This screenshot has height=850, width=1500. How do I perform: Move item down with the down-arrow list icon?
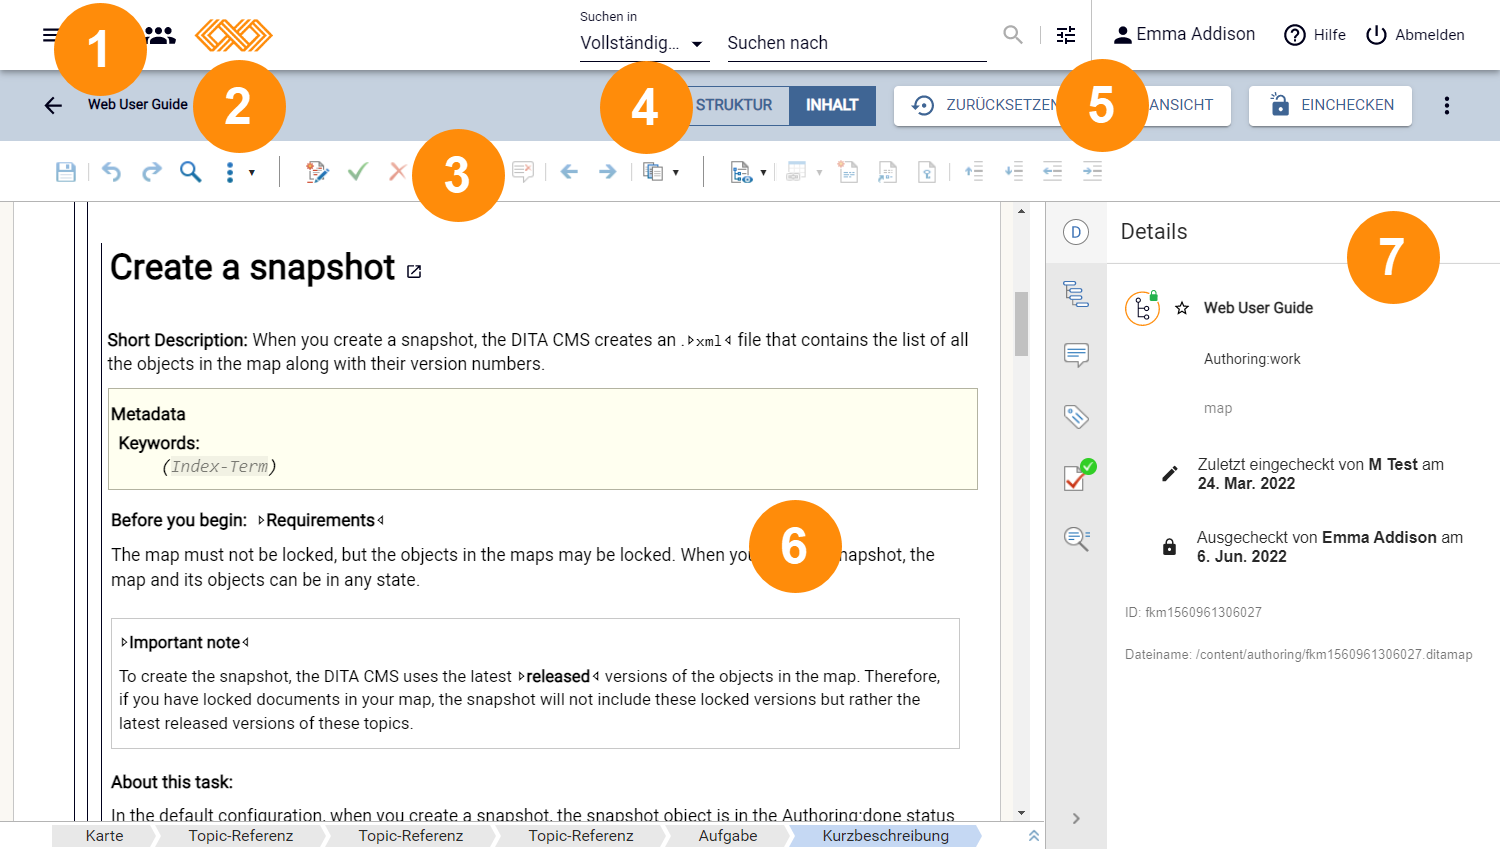tap(1014, 172)
